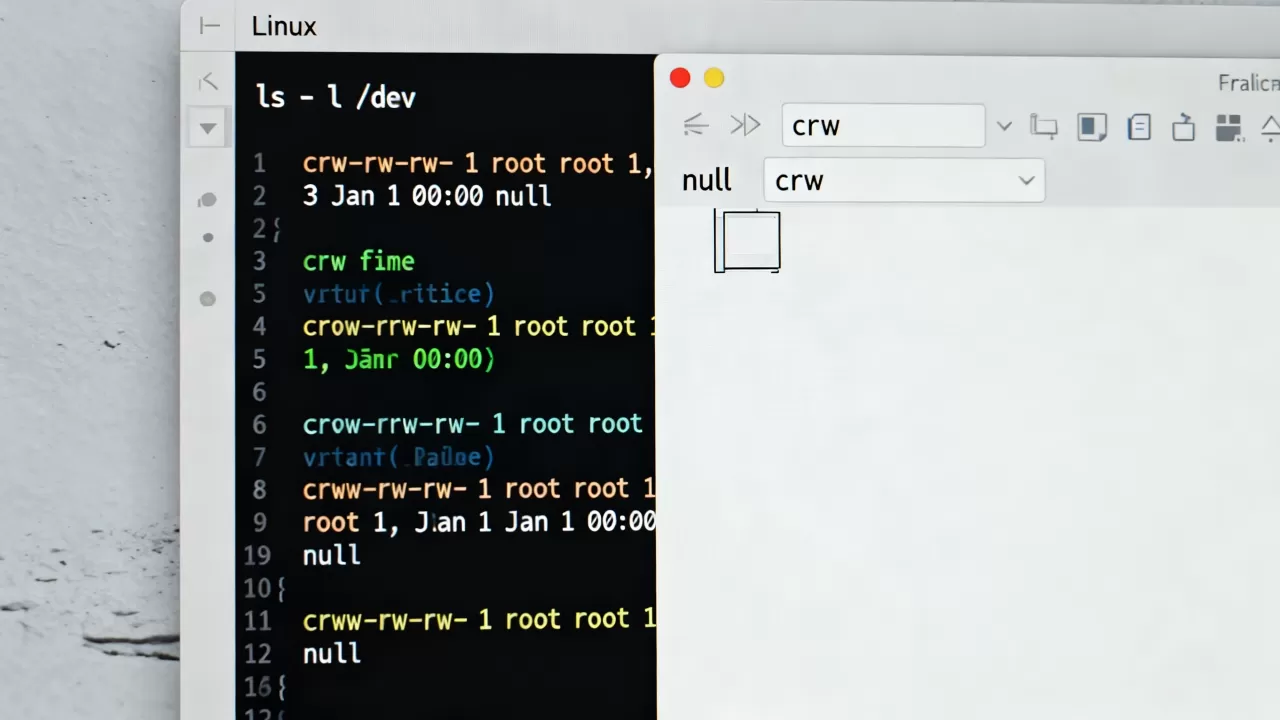The width and height of the screenshot is (1280, 720).
Task: Expand the down triangle in the editor sidebar
Action: (208, 128)
